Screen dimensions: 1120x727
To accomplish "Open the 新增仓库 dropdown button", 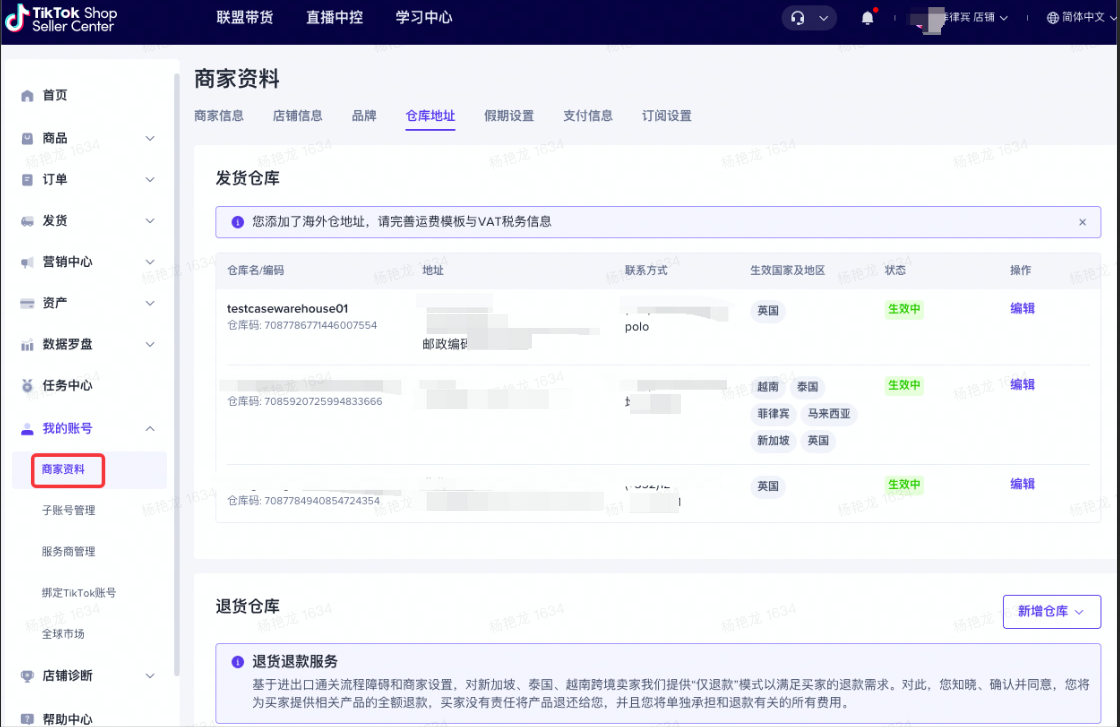I will [x=1051, y=611].
